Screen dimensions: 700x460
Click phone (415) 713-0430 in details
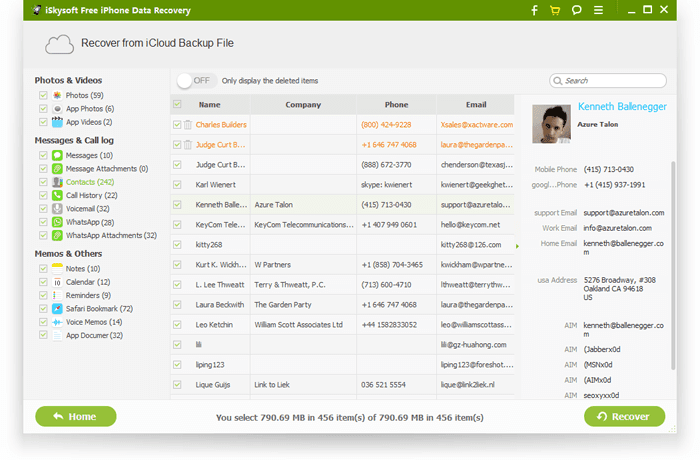[608, 169]
